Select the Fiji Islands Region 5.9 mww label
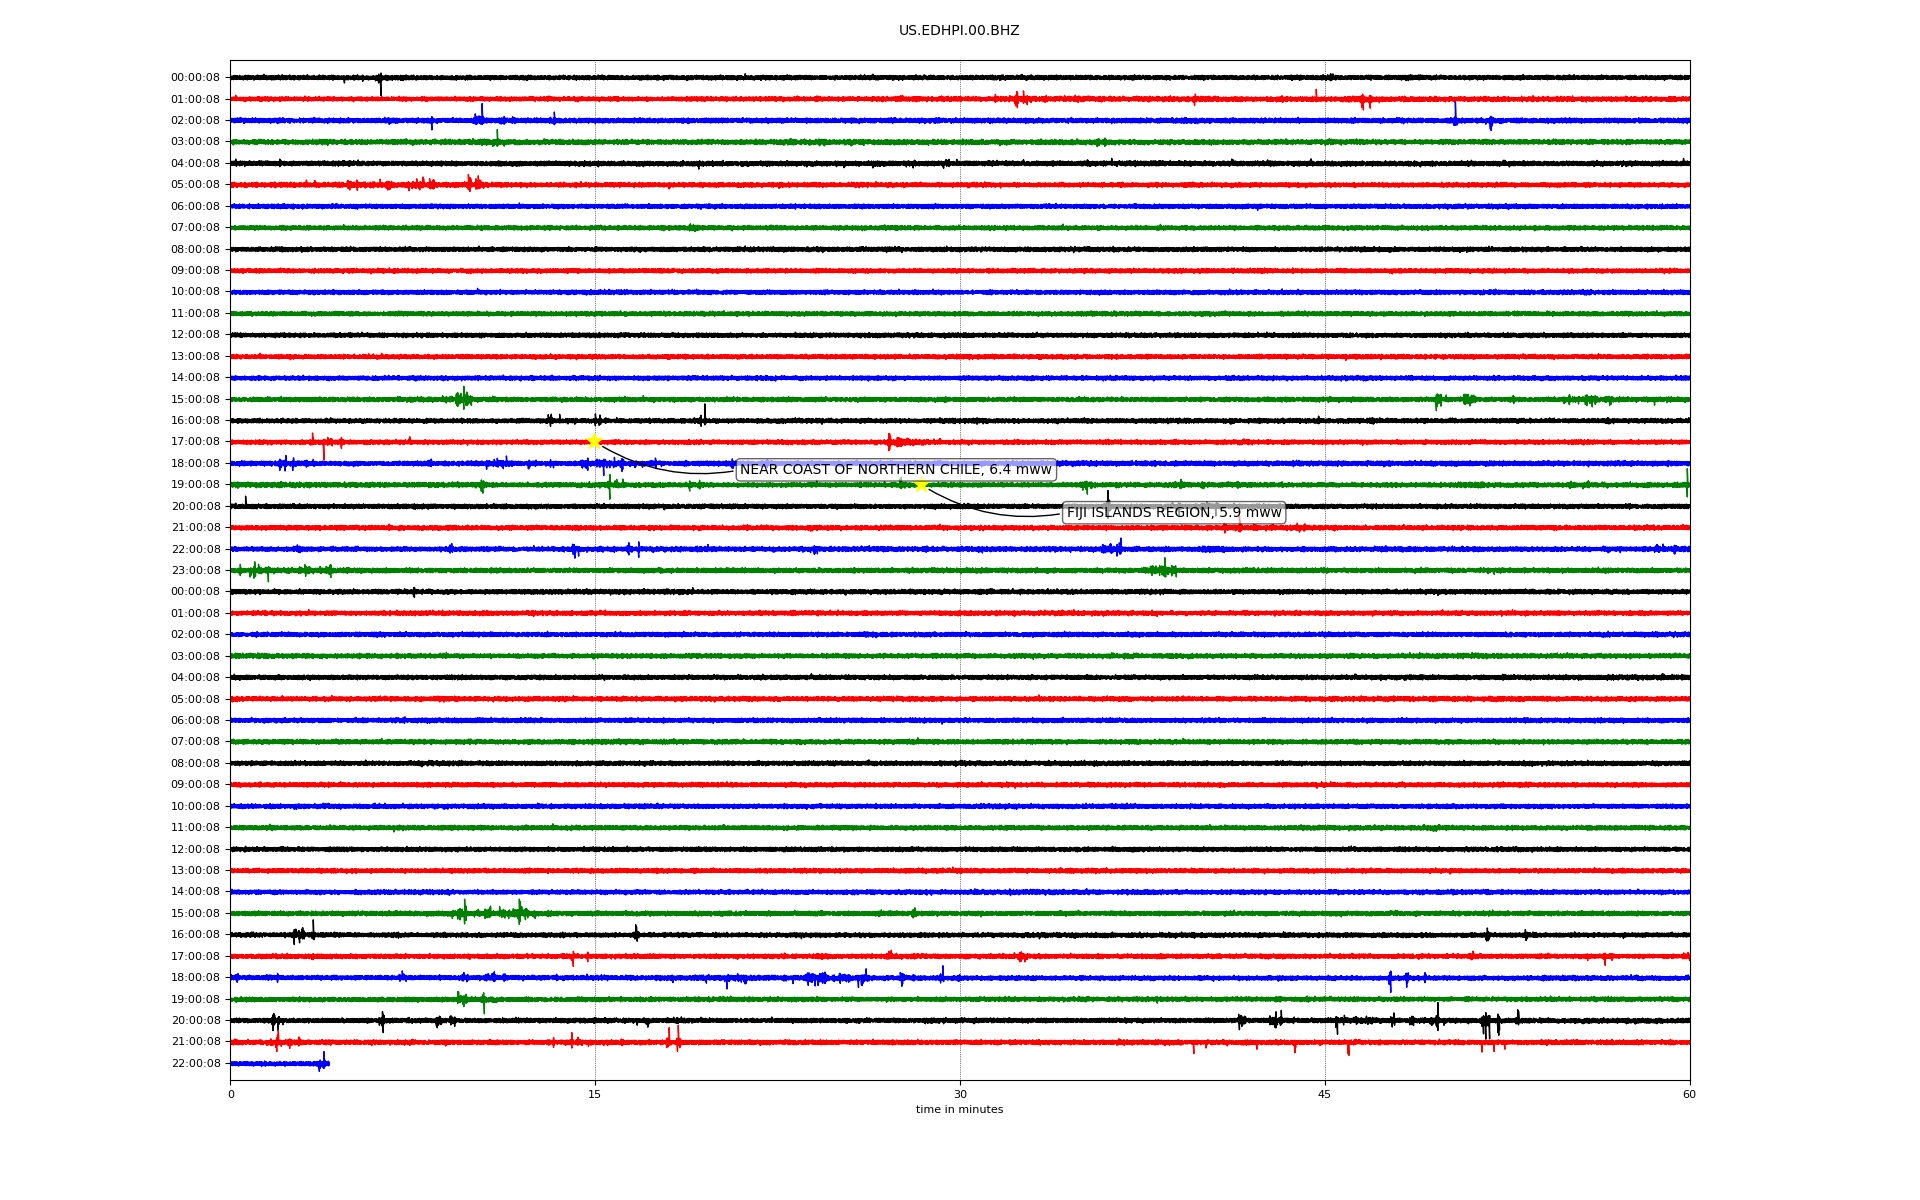The width and height of the screenshot is (1920, 1200). pos(1174,513)
